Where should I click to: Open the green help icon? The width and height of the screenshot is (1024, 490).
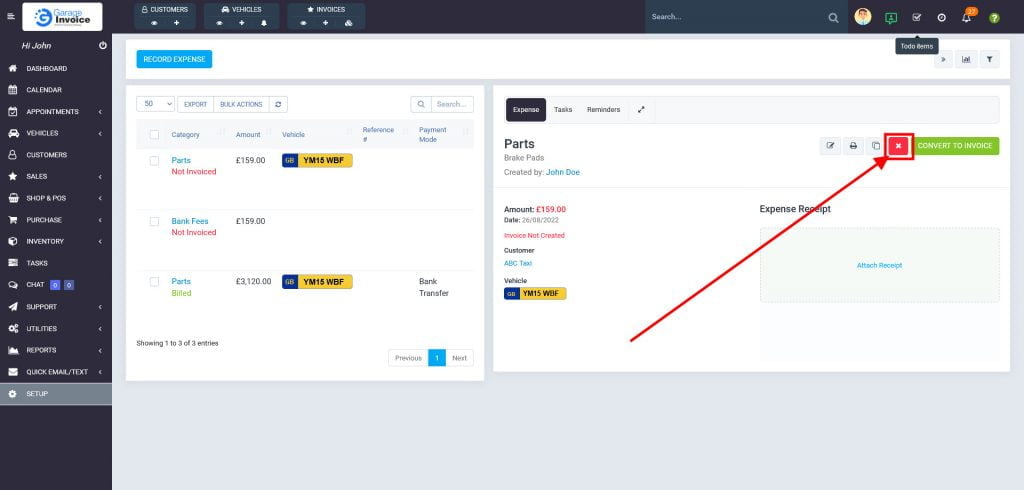994,18
